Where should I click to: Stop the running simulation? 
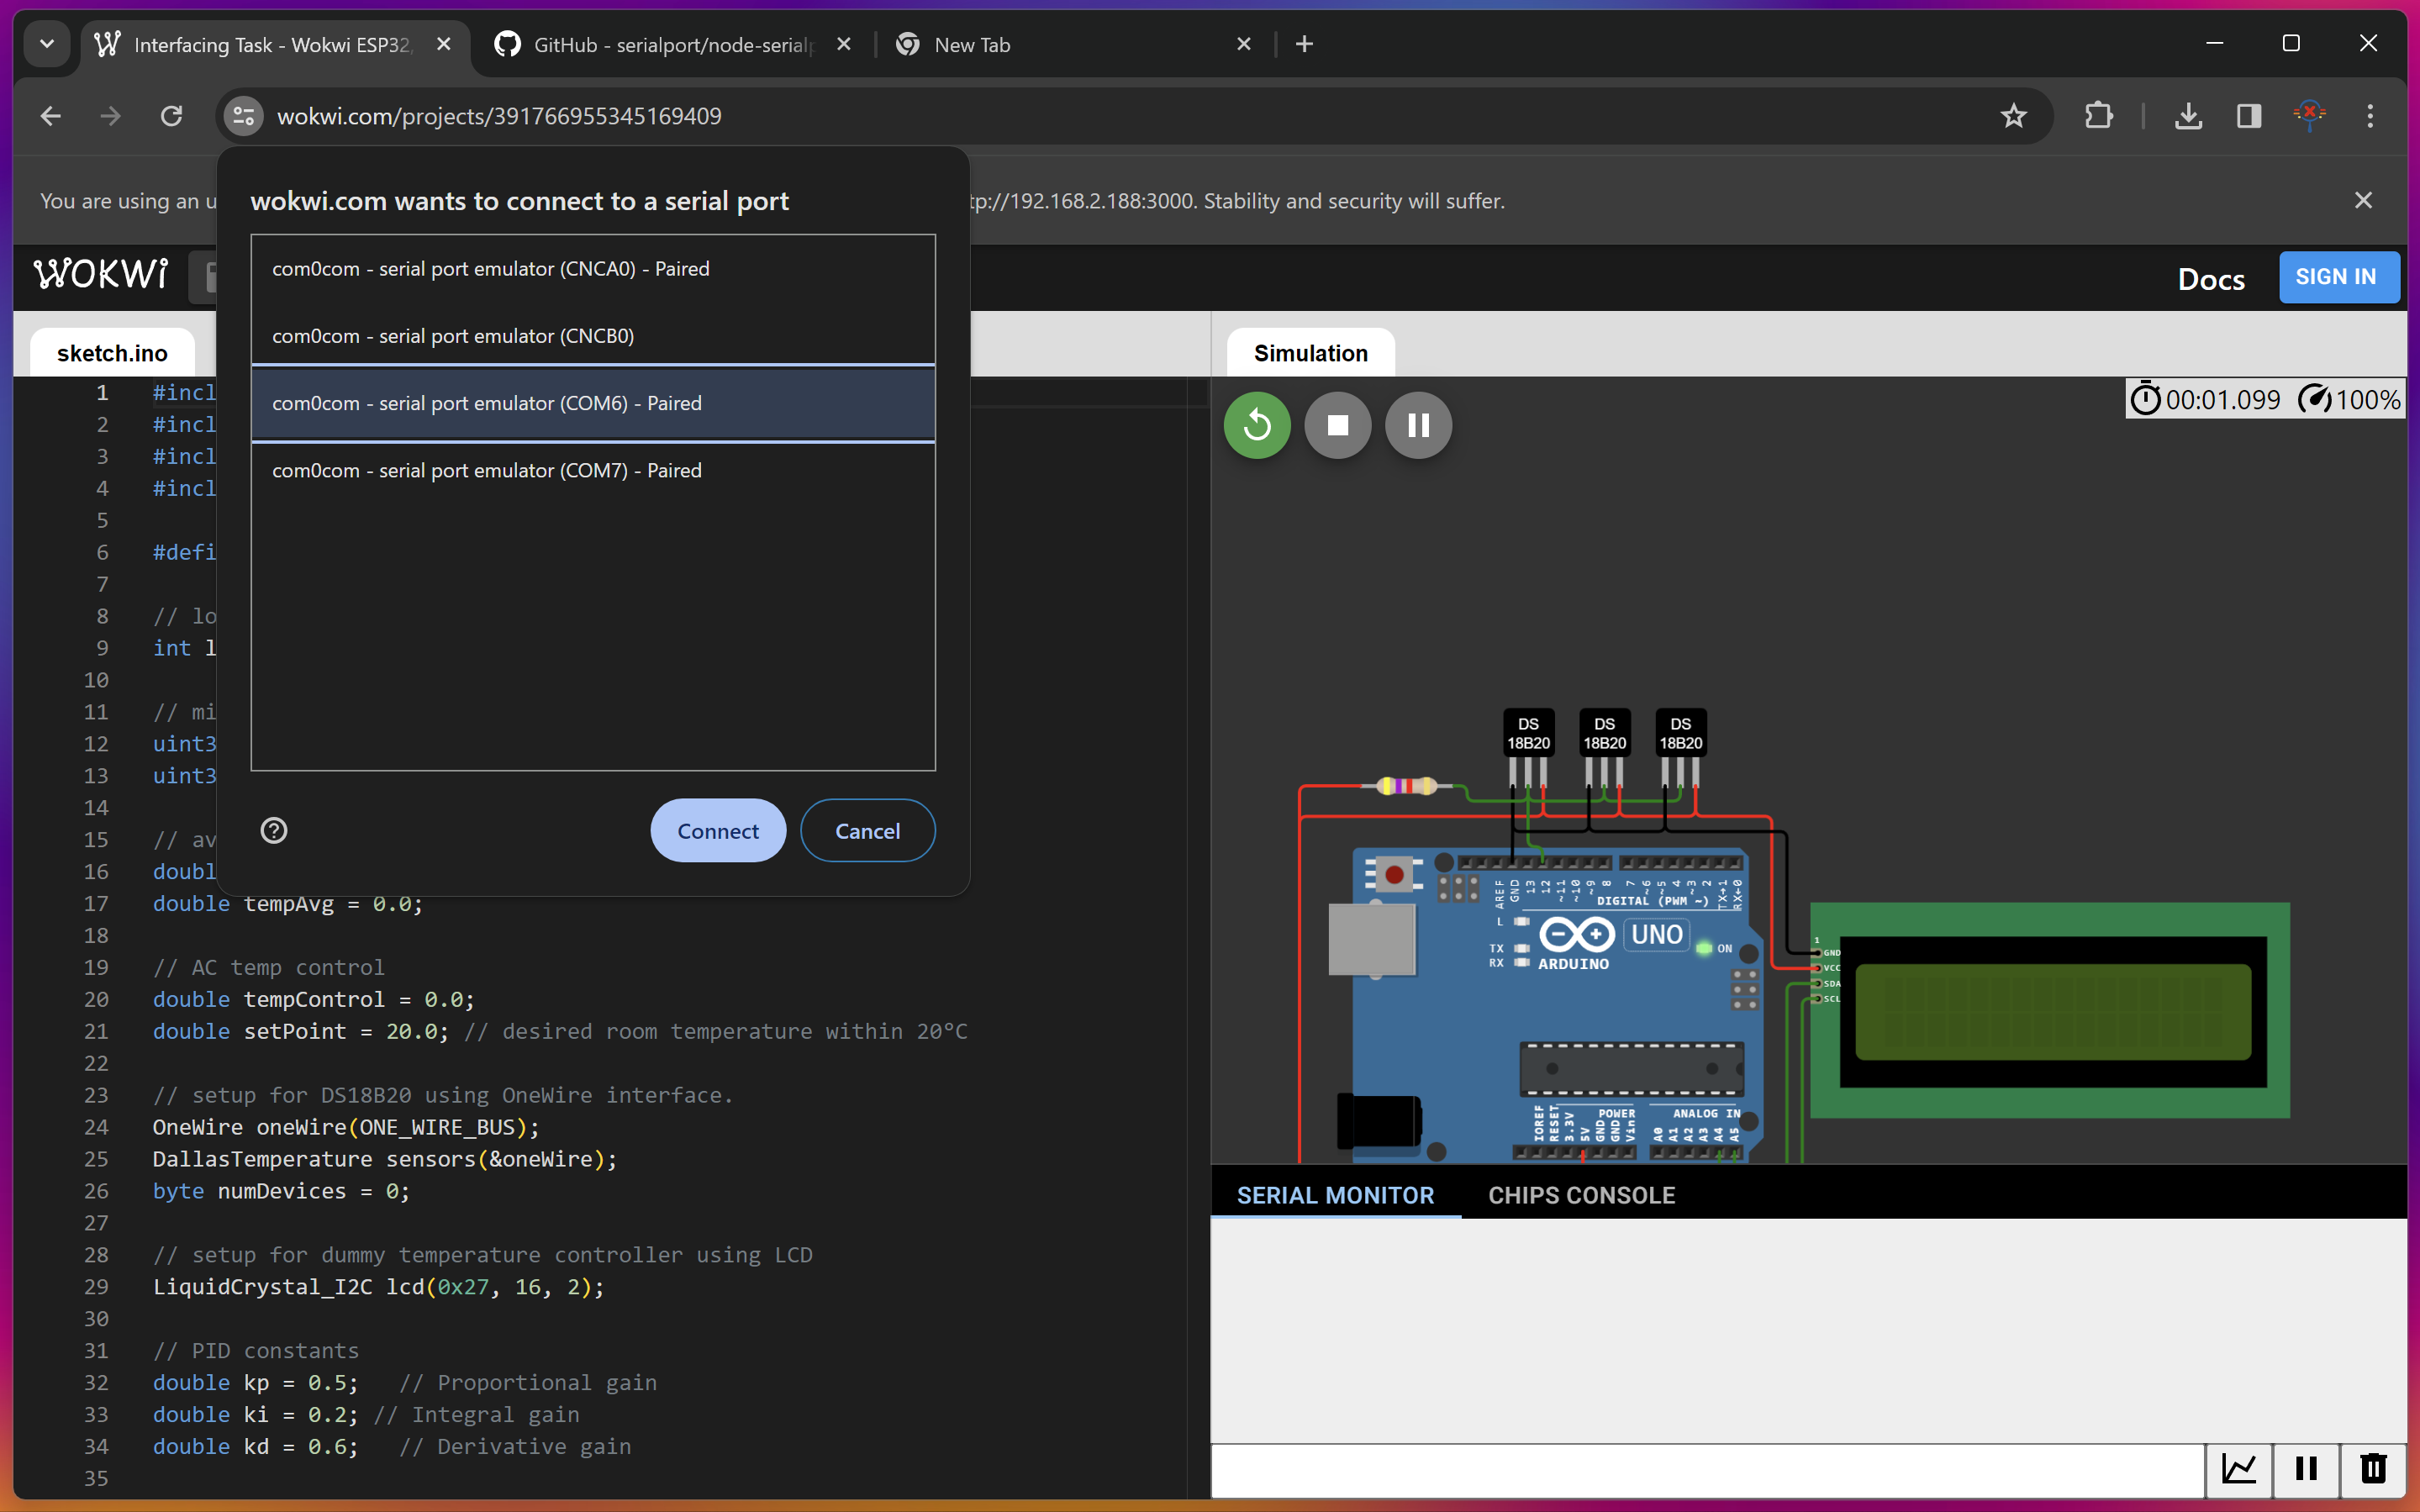coord(1337,425)
